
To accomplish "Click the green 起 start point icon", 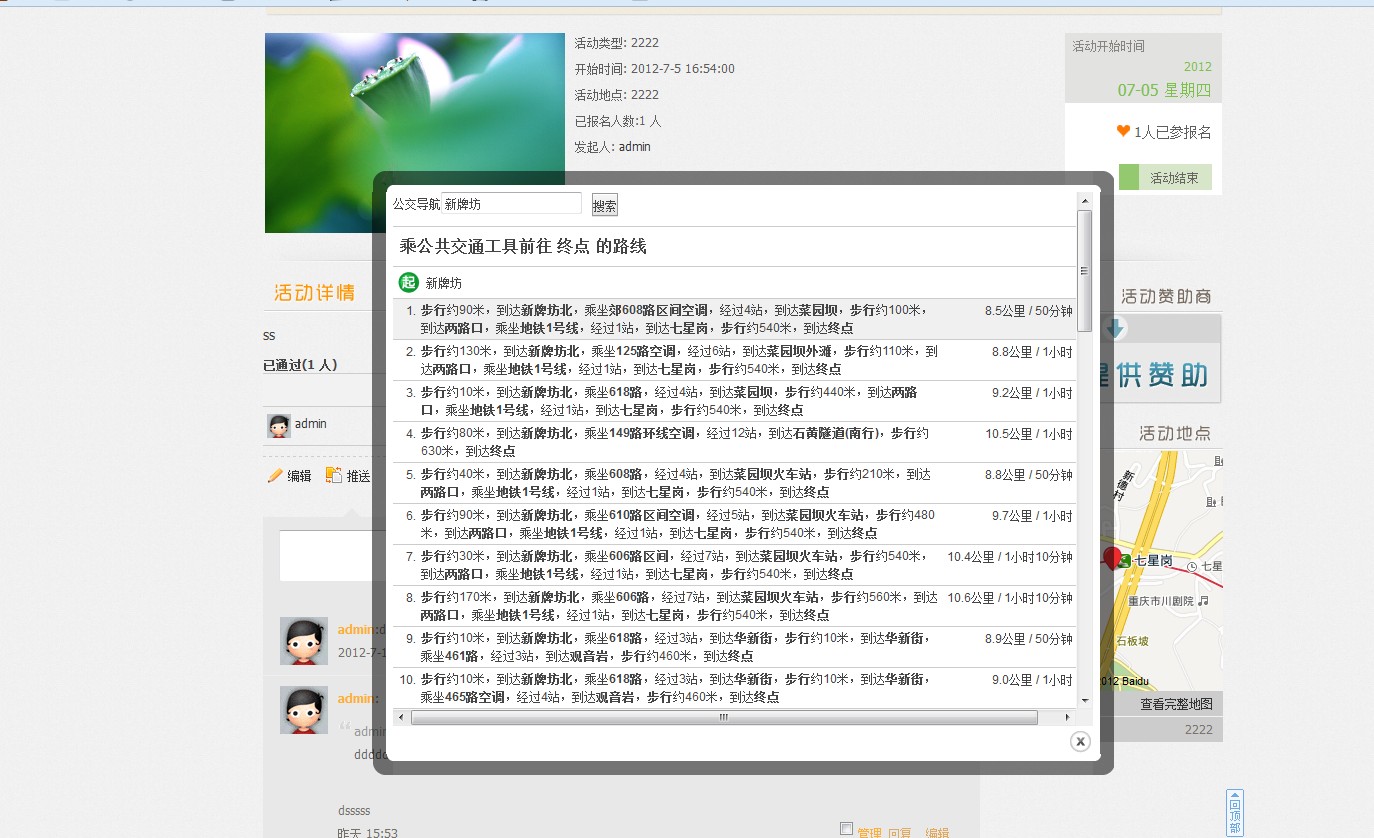I will pyautogui.click(x=408, y=283).
